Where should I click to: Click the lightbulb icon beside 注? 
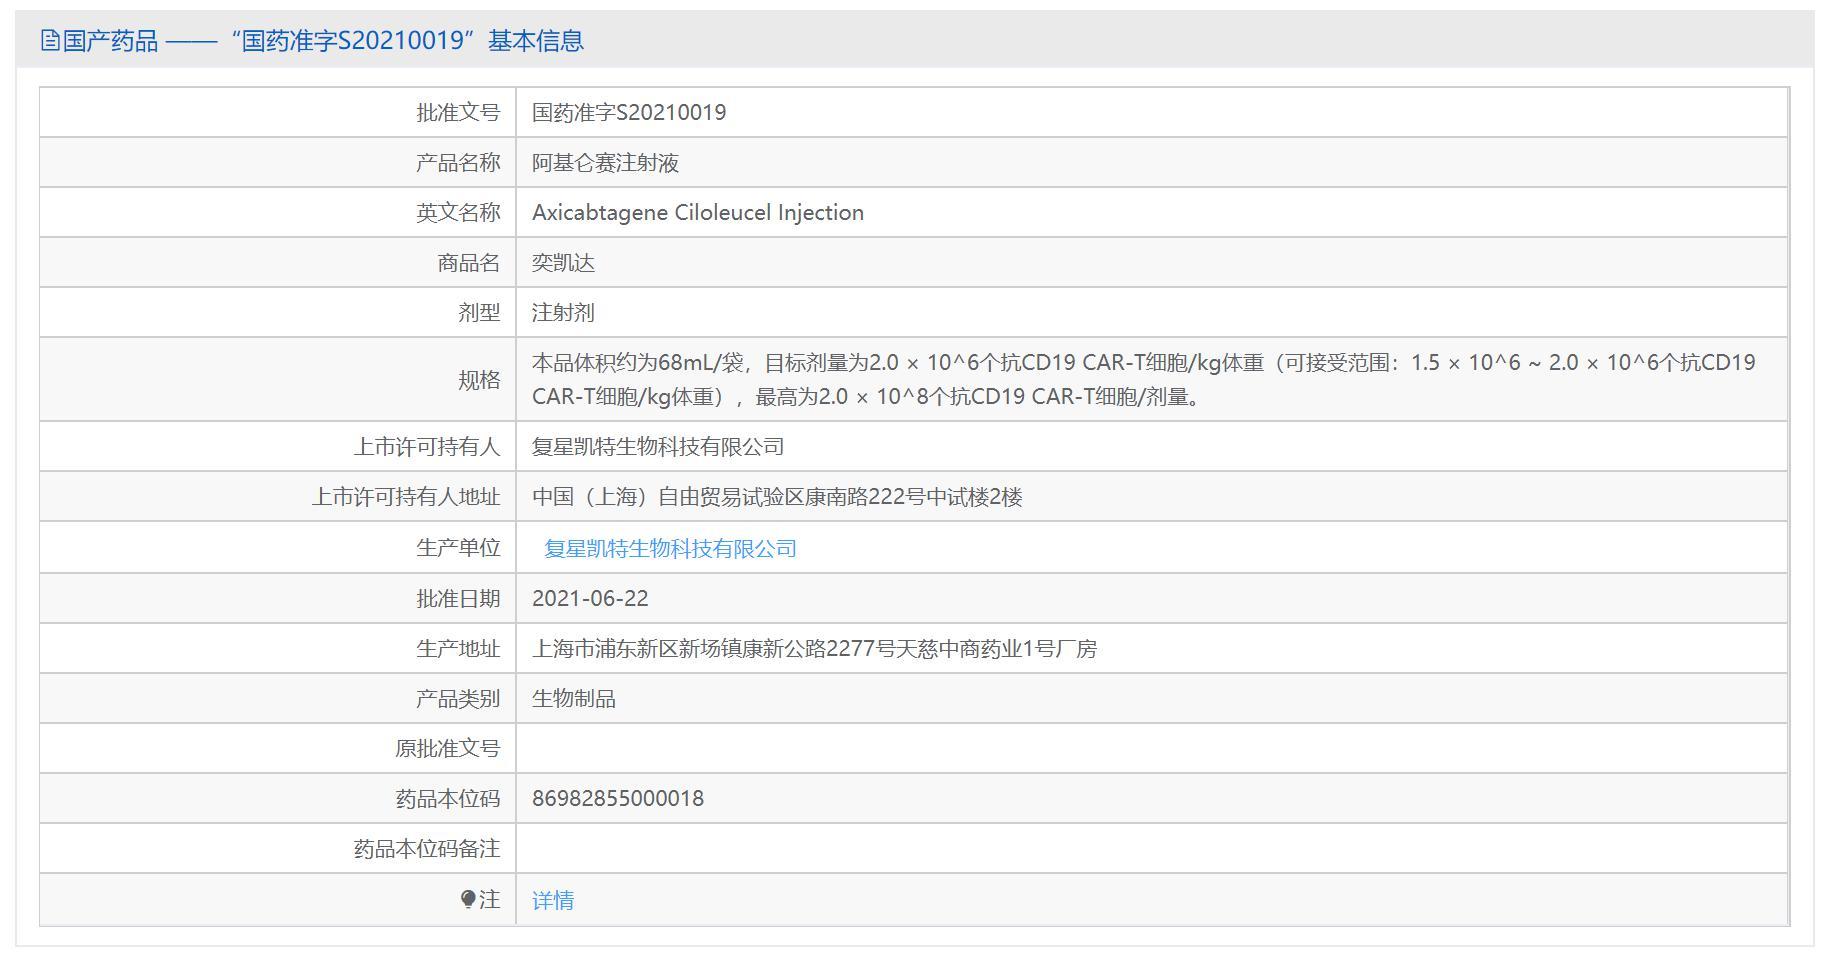pyautogui.click(x=468, y=899)
